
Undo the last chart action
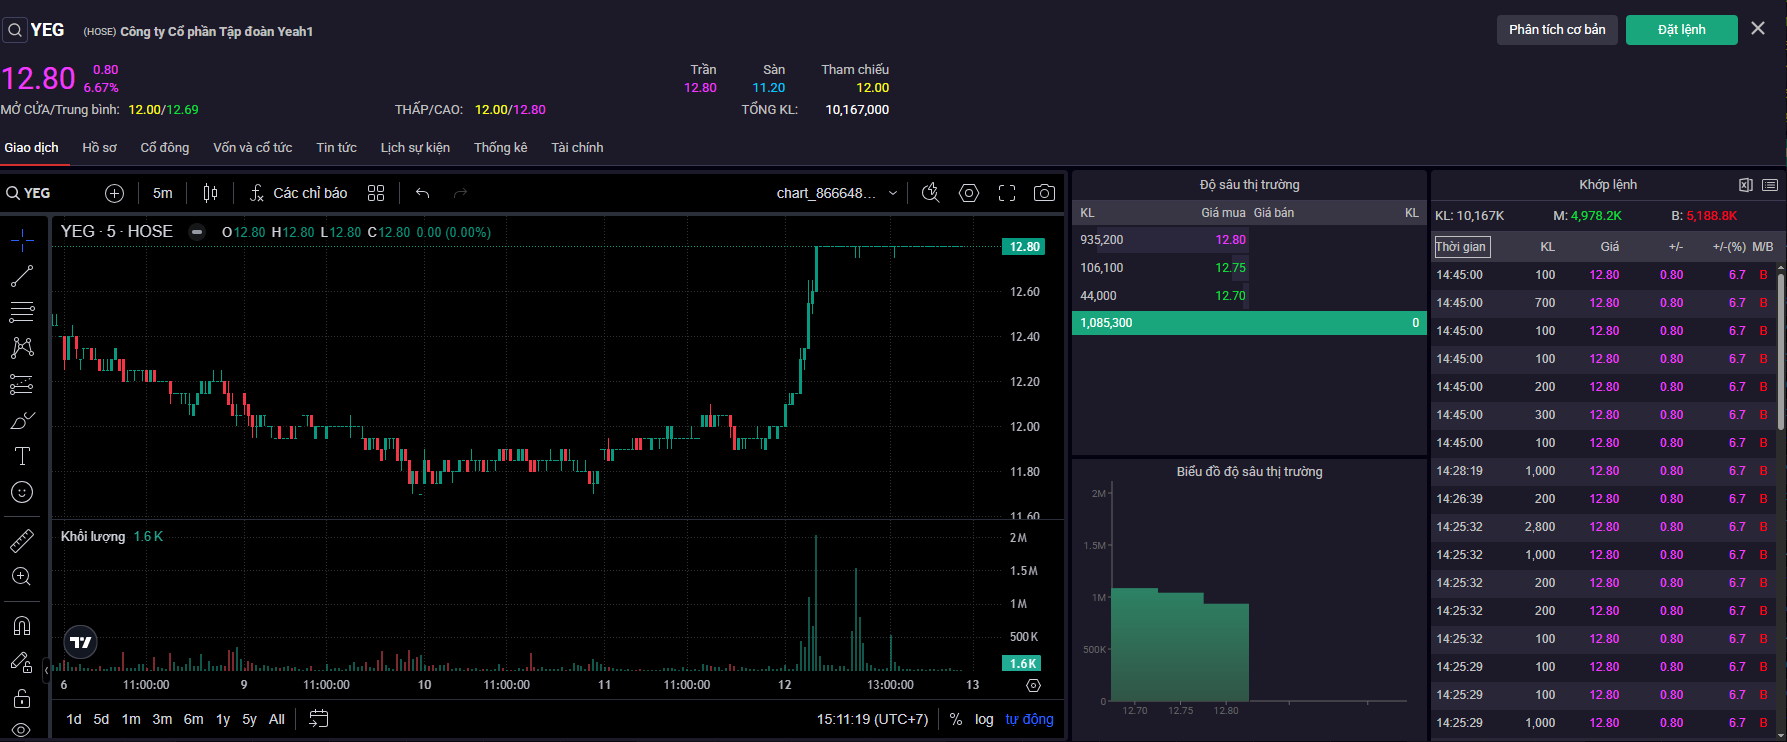[x=423, y=193]
